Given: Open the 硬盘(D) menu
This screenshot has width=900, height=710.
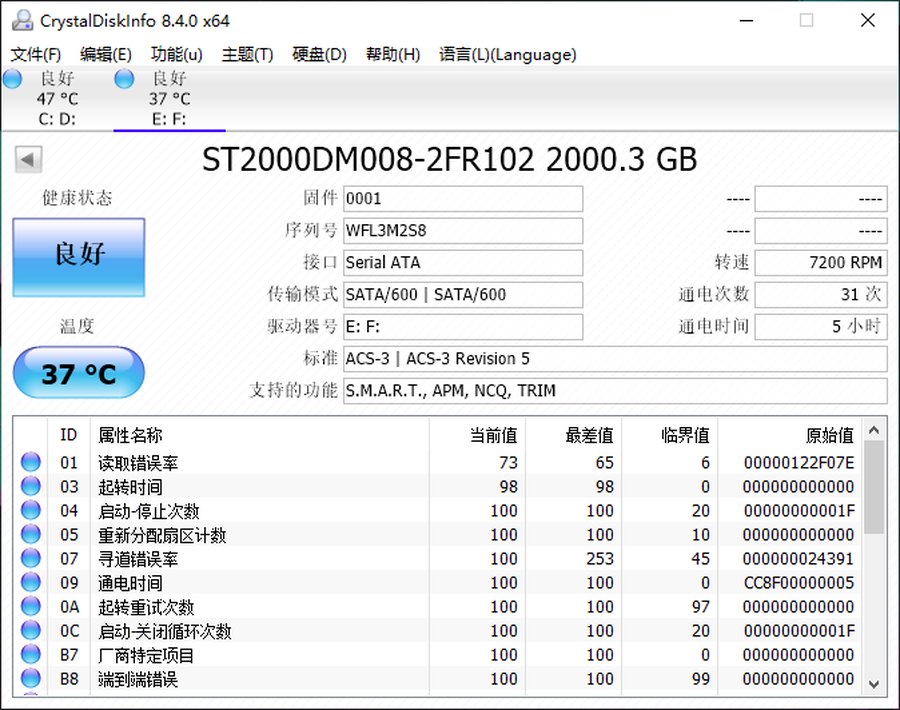Looking at the screenshot, I should pos(319,54).
